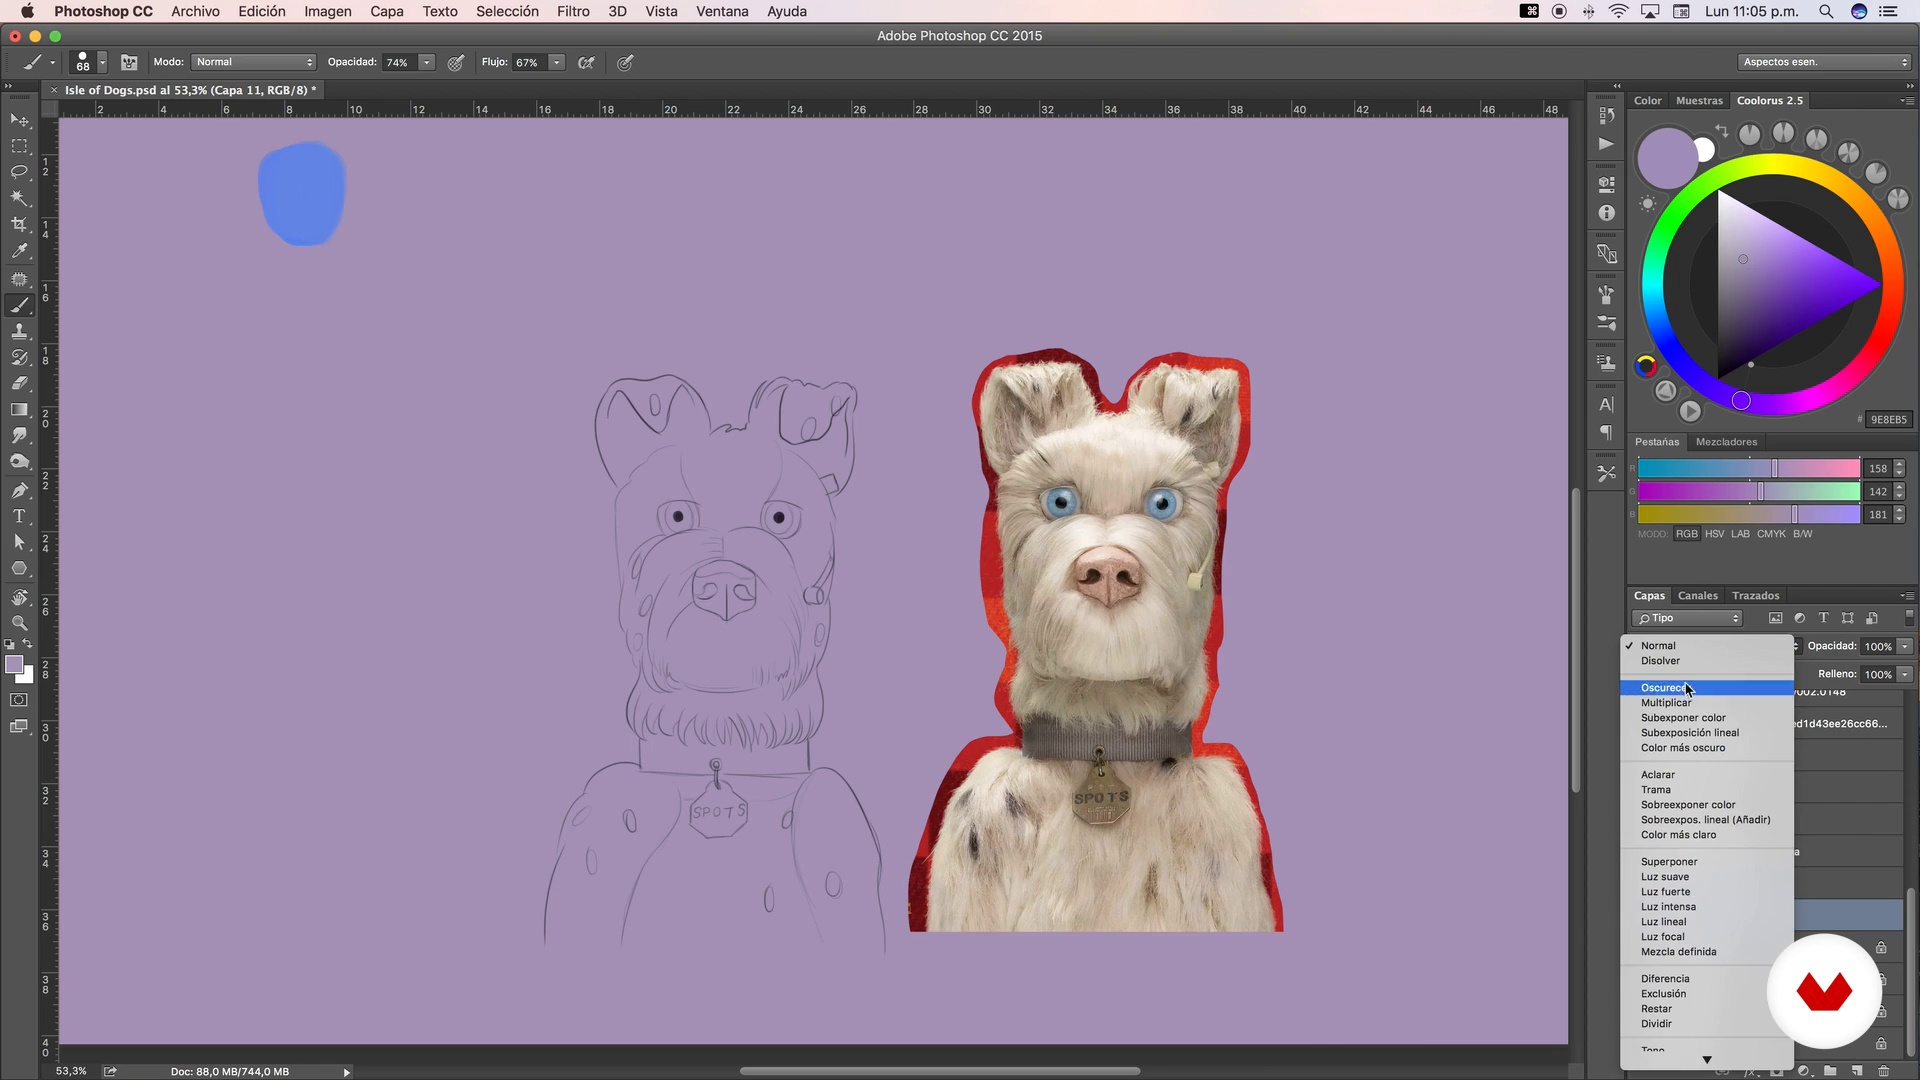Switch to the Canales tab
The height and width of the screenshot is (1080, 1920).
click(1697, 596)
